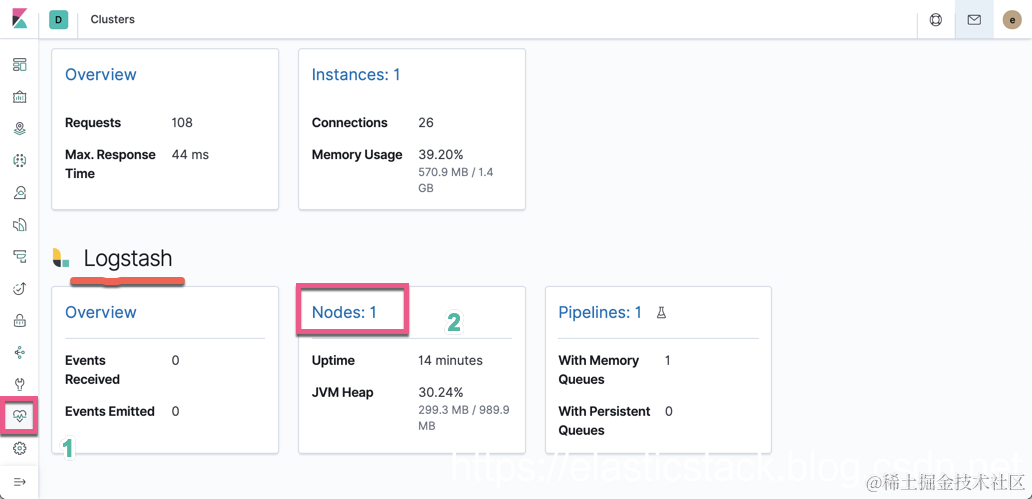Open the Metrics infrastructure icon

click(20, 192)
